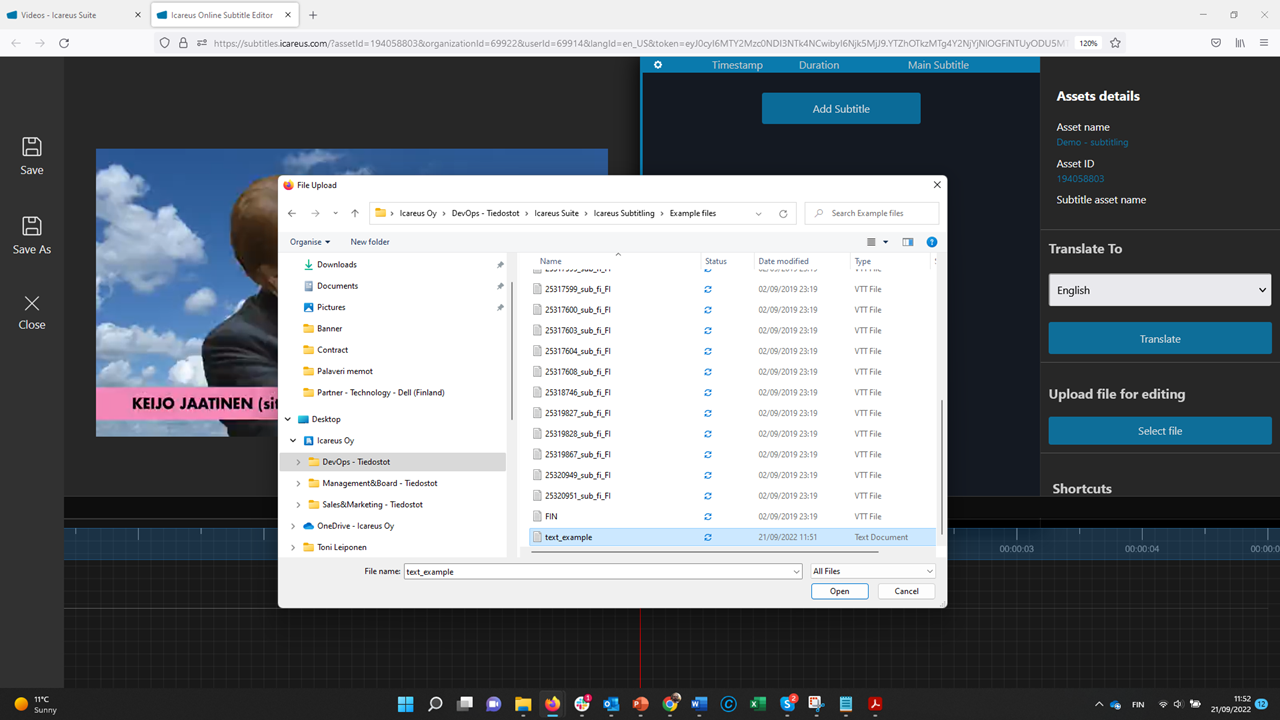Click Icareus Suite in the breadcrumb path
The height and width of the screenshot is (720, 1280).
click(x=556, y=213)
